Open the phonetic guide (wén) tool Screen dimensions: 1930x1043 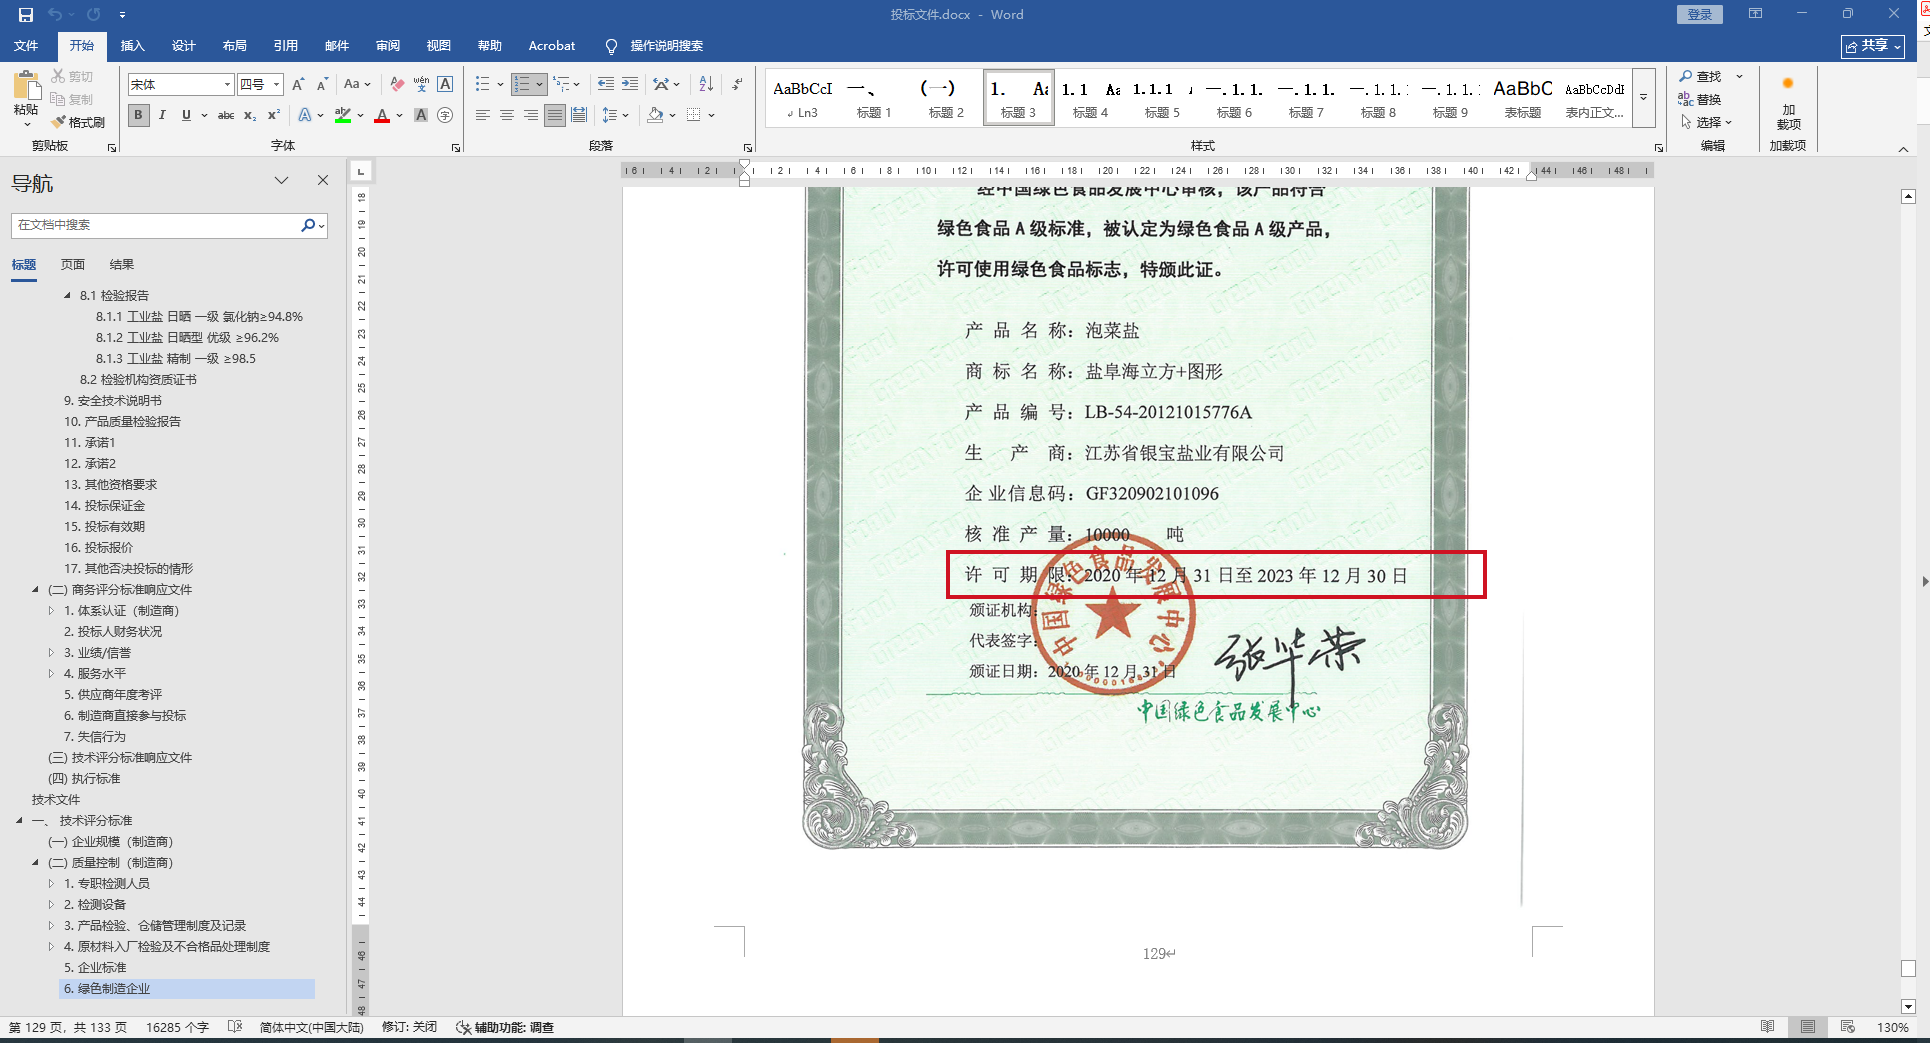pos(421,85)
